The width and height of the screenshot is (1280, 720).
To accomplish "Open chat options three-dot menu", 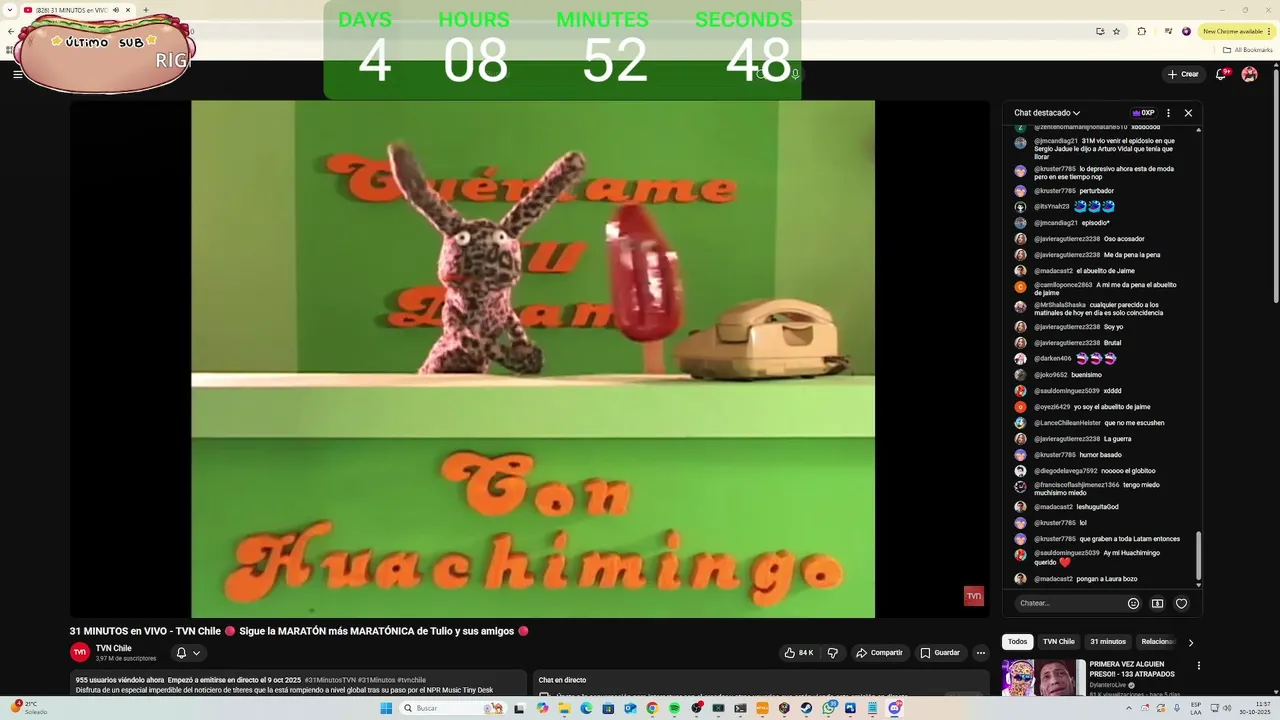I will point(1168,113).
